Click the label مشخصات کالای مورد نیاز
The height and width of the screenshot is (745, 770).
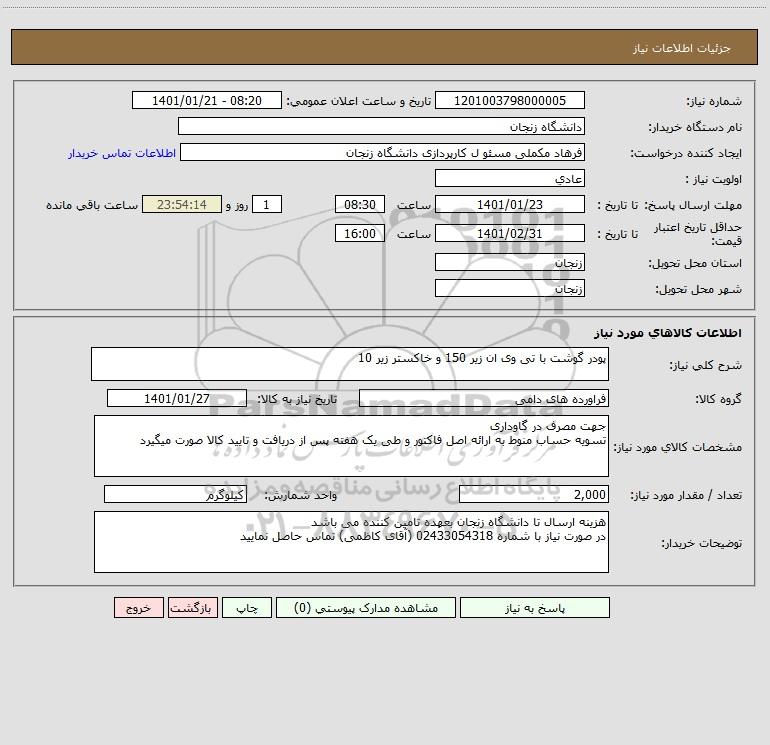[x=678, y=447]
